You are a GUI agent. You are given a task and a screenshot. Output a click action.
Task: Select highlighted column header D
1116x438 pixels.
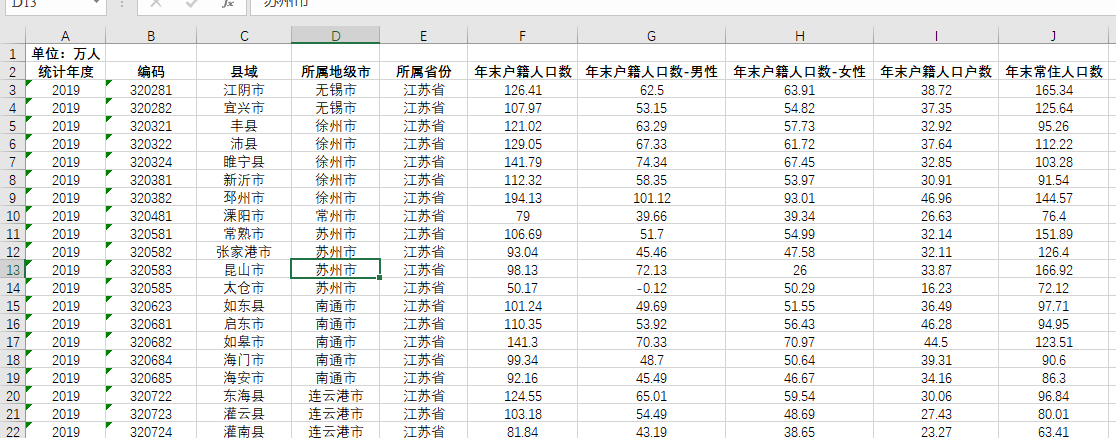click(335, 36)
